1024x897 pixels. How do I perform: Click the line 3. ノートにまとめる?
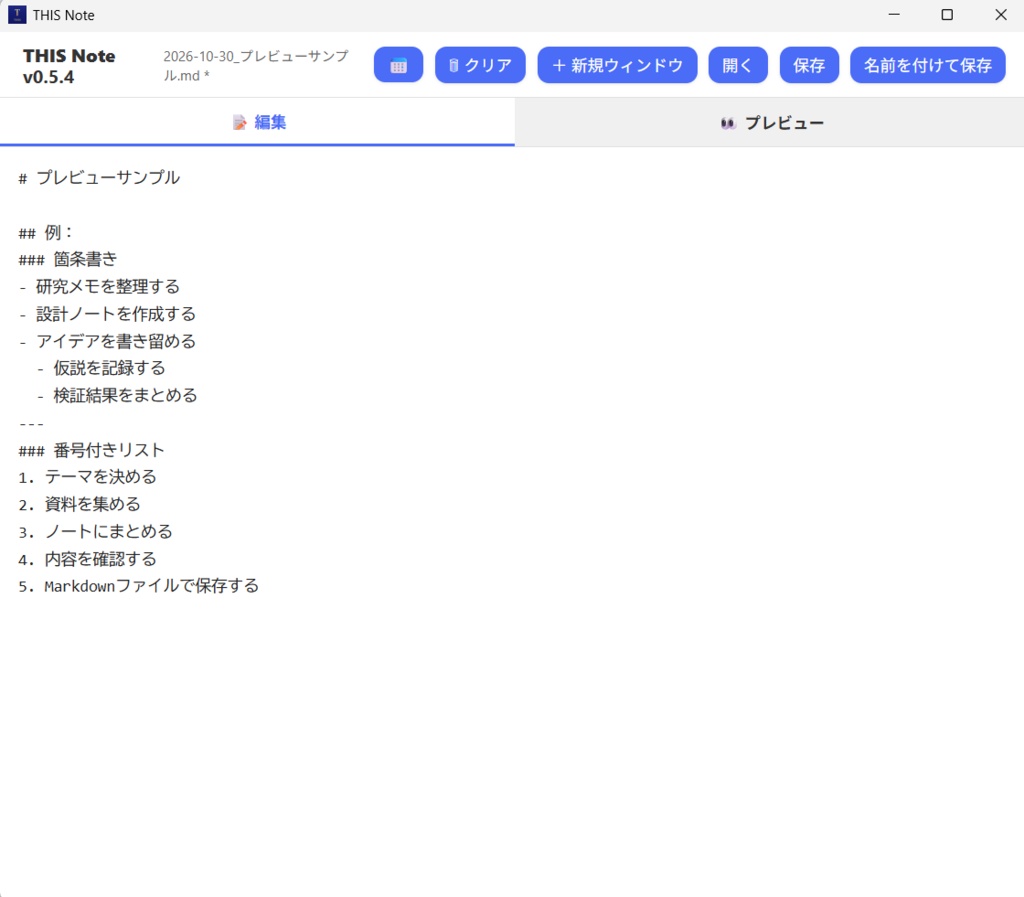(x=95, y=532)
